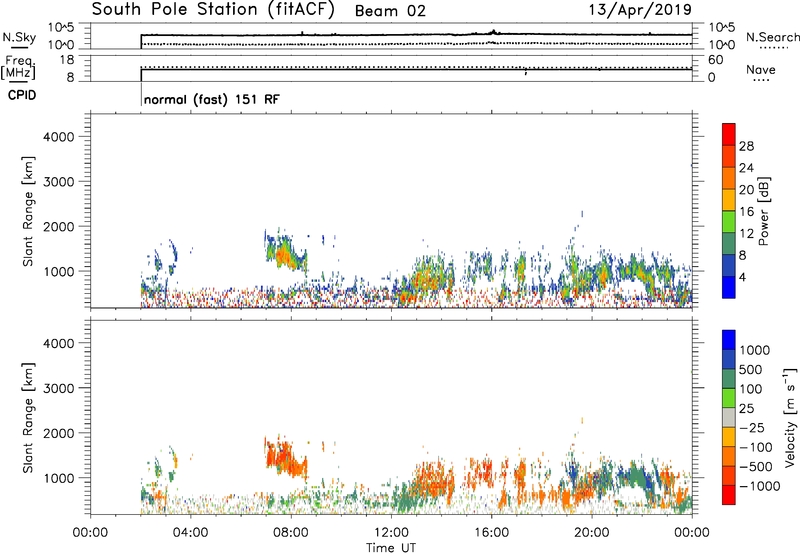Select the 16 label on power colorbar
The width and height of the screenshot is (800, 554).
[746, 212]
